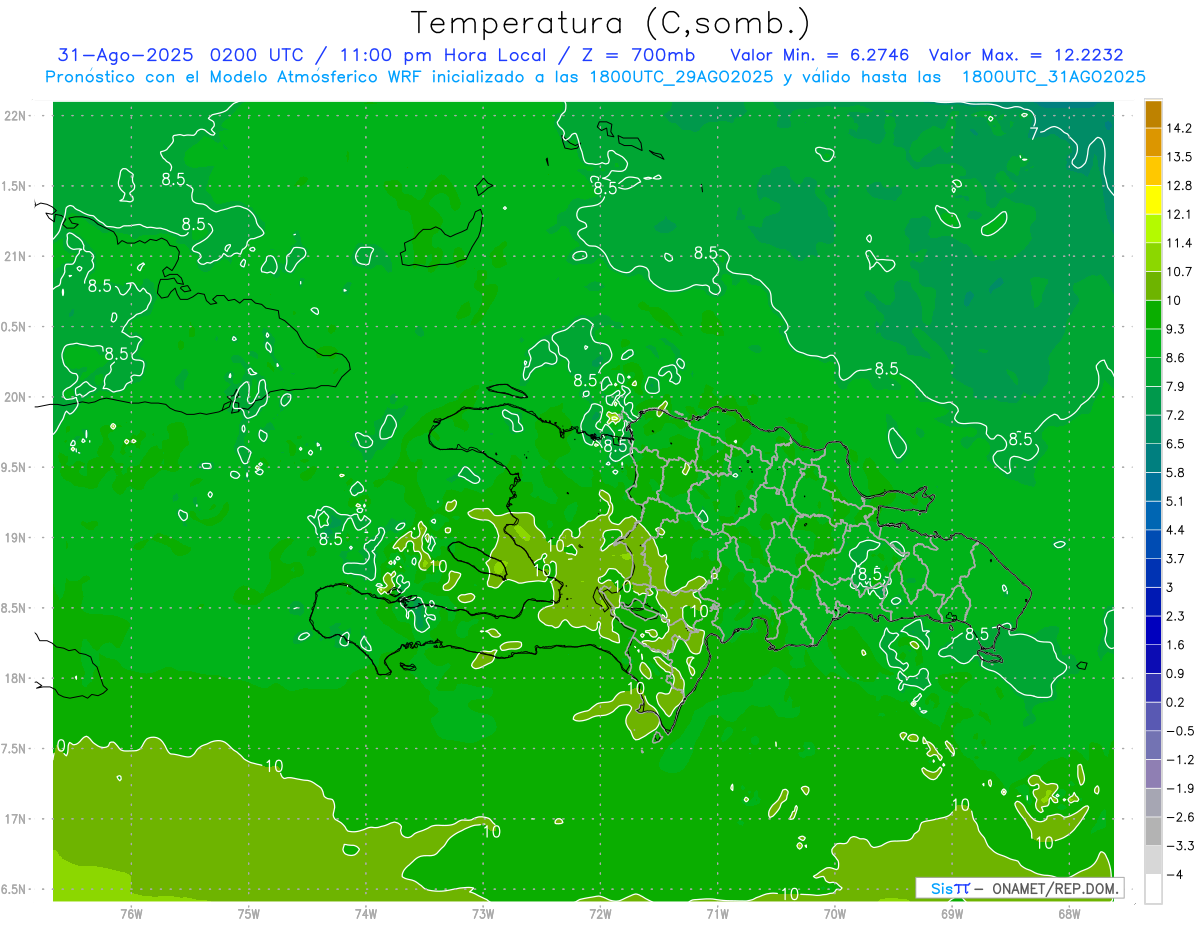Click the yellow swatch between 12.1 and 12.8
The image size is (1200, 927).
[x=1153, y=200]
